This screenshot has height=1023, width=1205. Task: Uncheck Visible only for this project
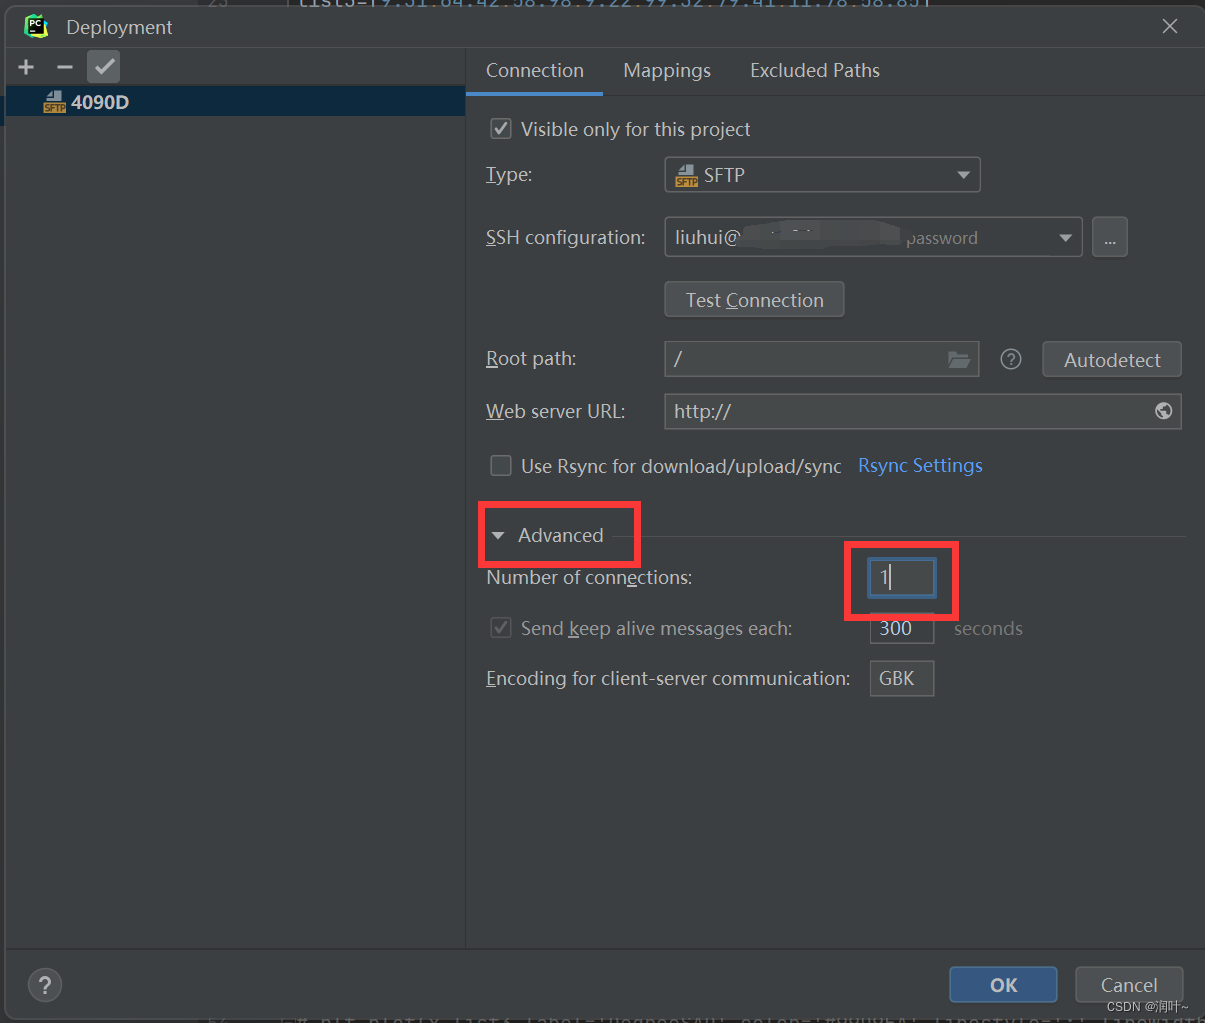coord(500,128)
